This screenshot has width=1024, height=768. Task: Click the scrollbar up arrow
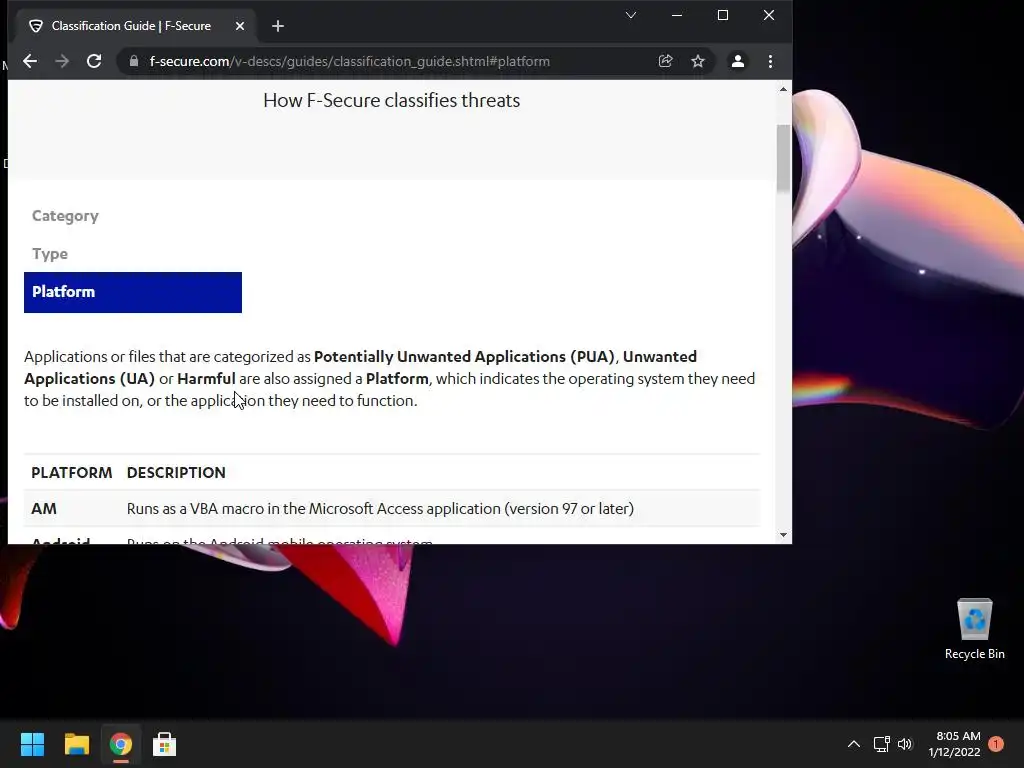[x=783, y=89]
